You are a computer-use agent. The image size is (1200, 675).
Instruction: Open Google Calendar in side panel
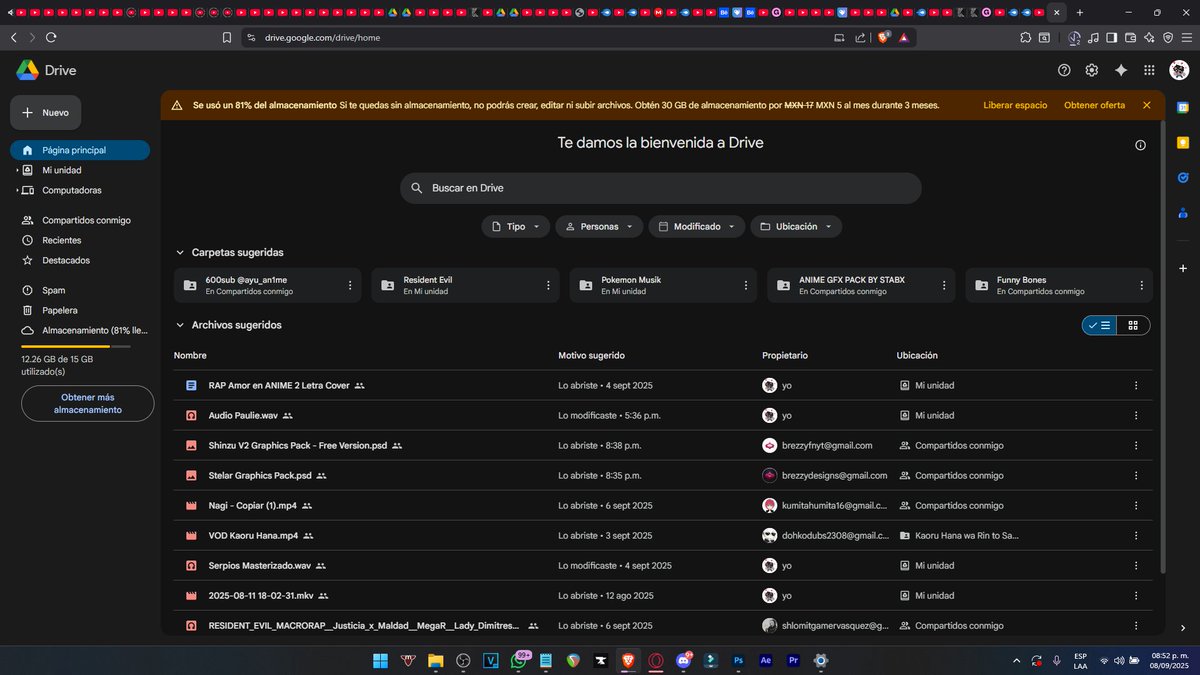click(x=1183, y=107)
